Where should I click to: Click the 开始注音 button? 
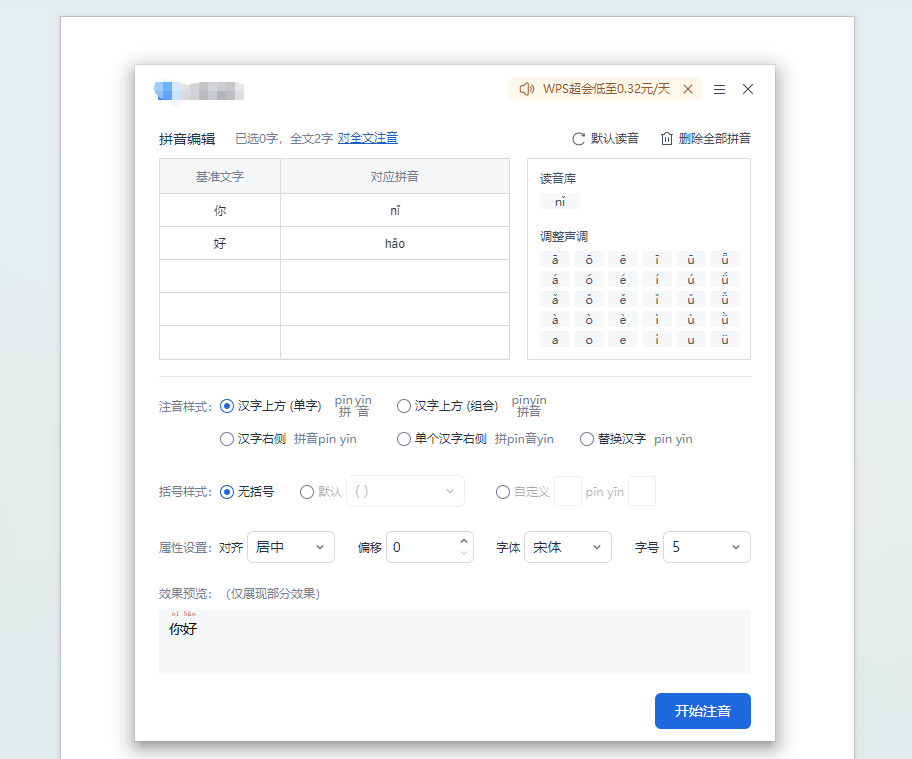click(703, 711)
